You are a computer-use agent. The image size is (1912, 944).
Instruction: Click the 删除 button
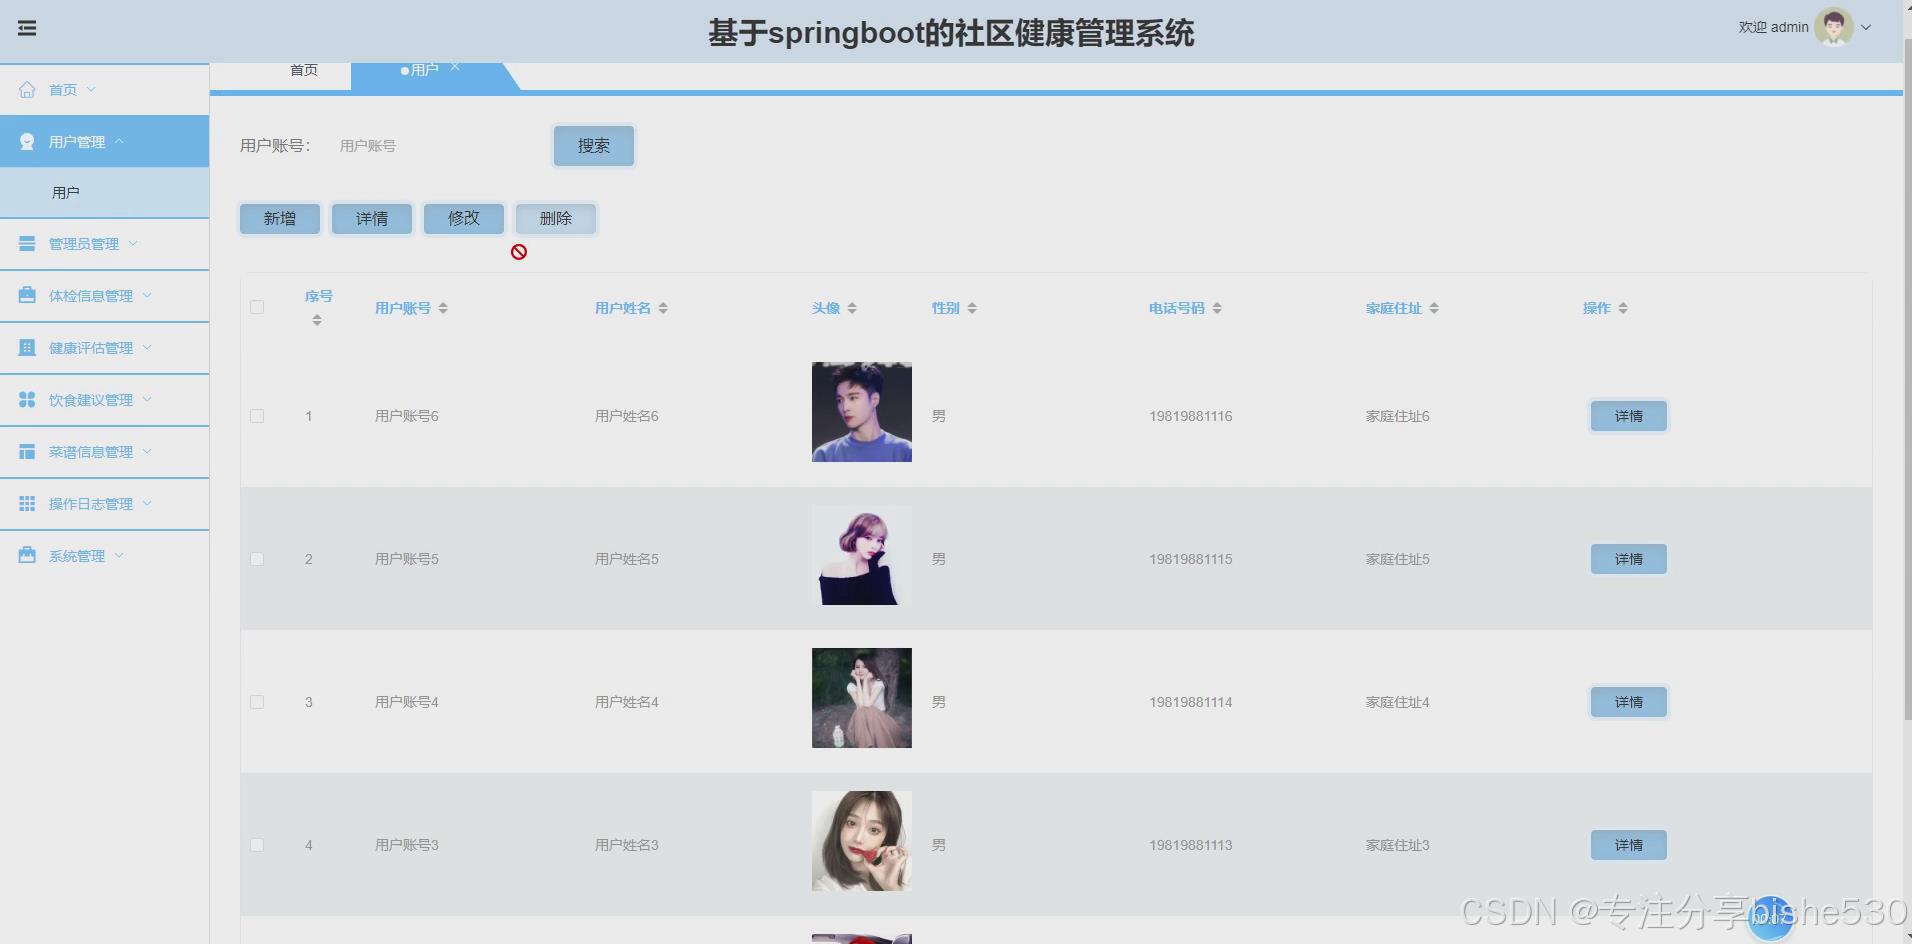point(556,218)
